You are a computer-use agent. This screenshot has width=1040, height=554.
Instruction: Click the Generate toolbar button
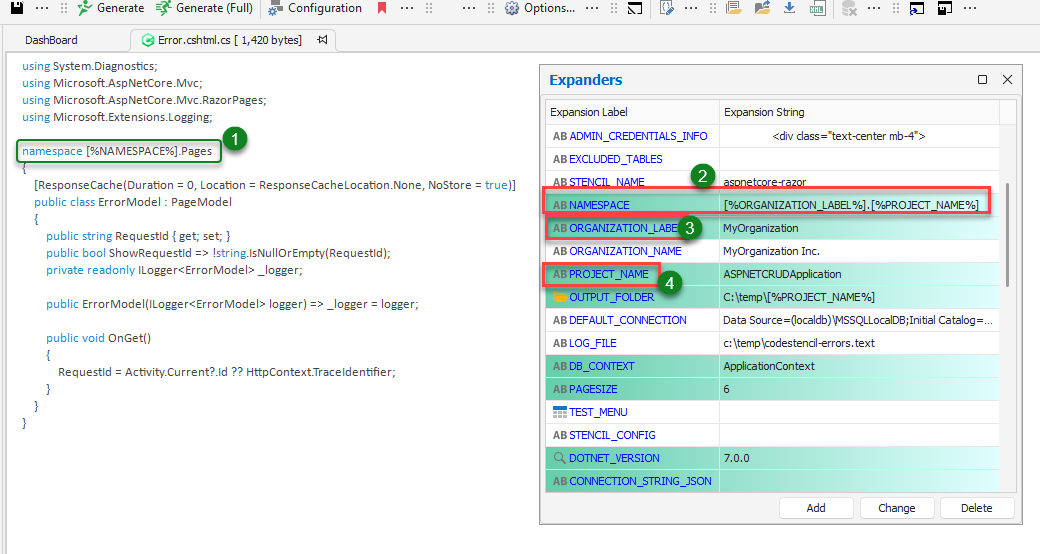(x=110, y=8)
